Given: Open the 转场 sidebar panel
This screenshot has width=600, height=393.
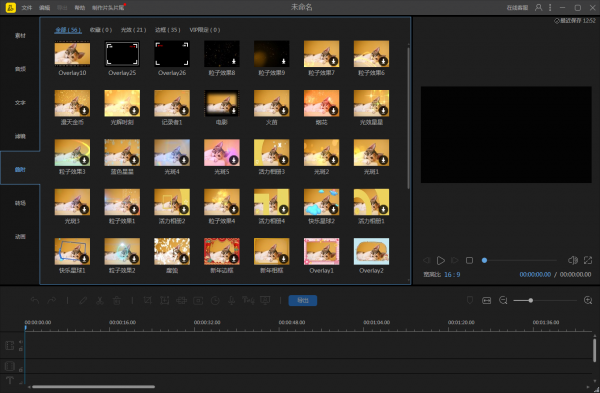Looking at the screenshot, I should (20, 203).
